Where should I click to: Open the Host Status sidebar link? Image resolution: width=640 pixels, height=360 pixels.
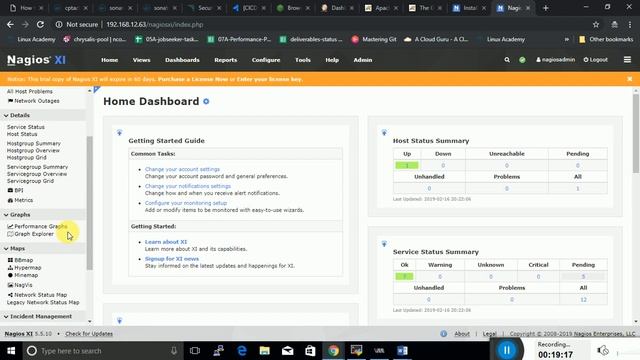pos(22,134)
